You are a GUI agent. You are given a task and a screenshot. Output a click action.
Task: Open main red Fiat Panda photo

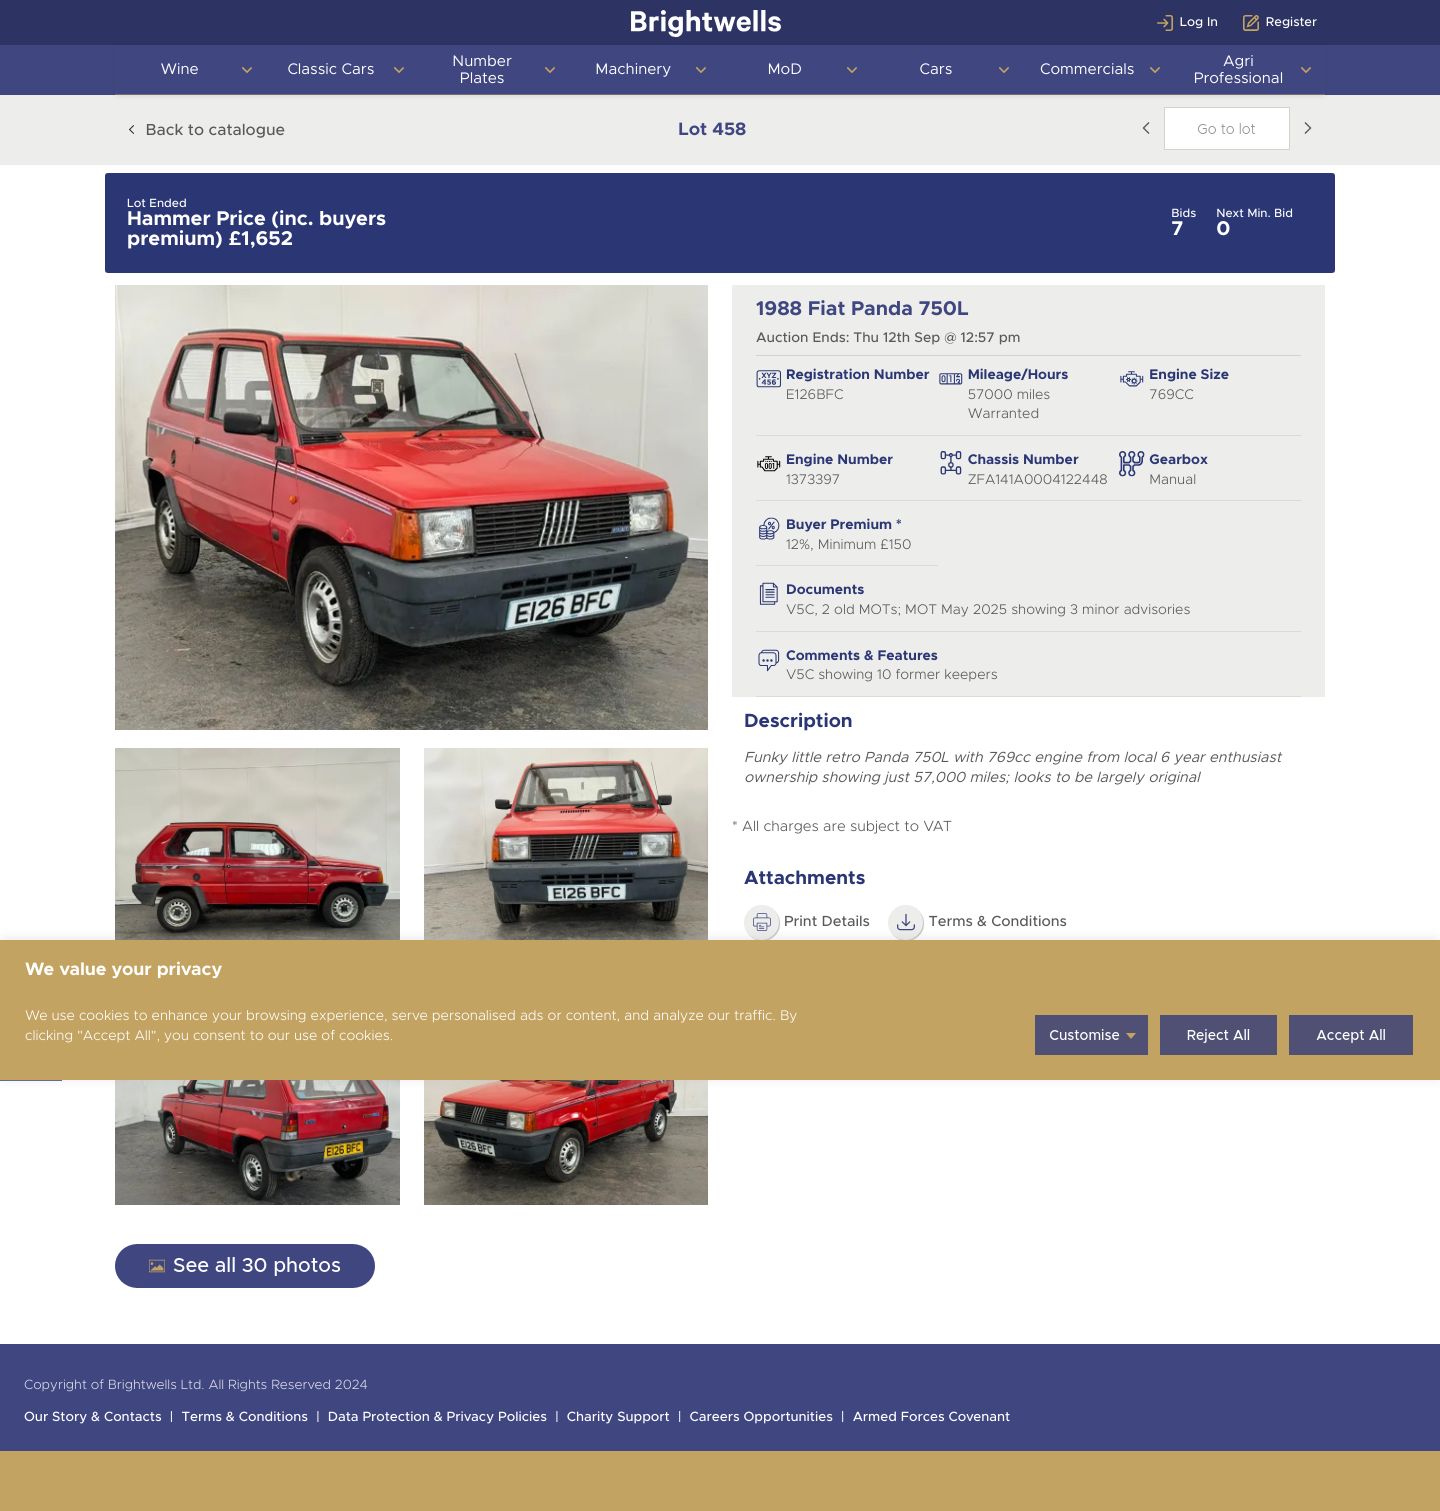point(411,507)
